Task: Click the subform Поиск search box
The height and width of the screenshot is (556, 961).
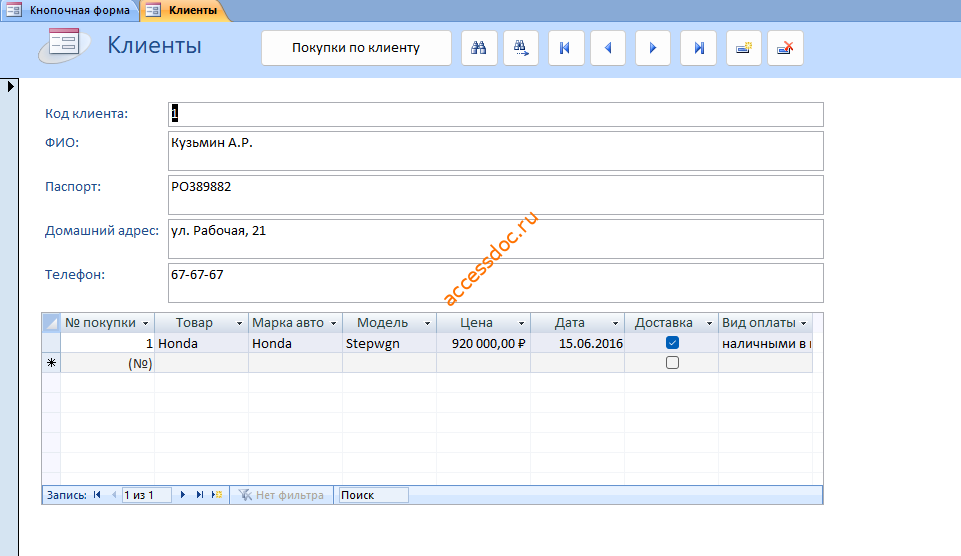Action: (373, 495)
